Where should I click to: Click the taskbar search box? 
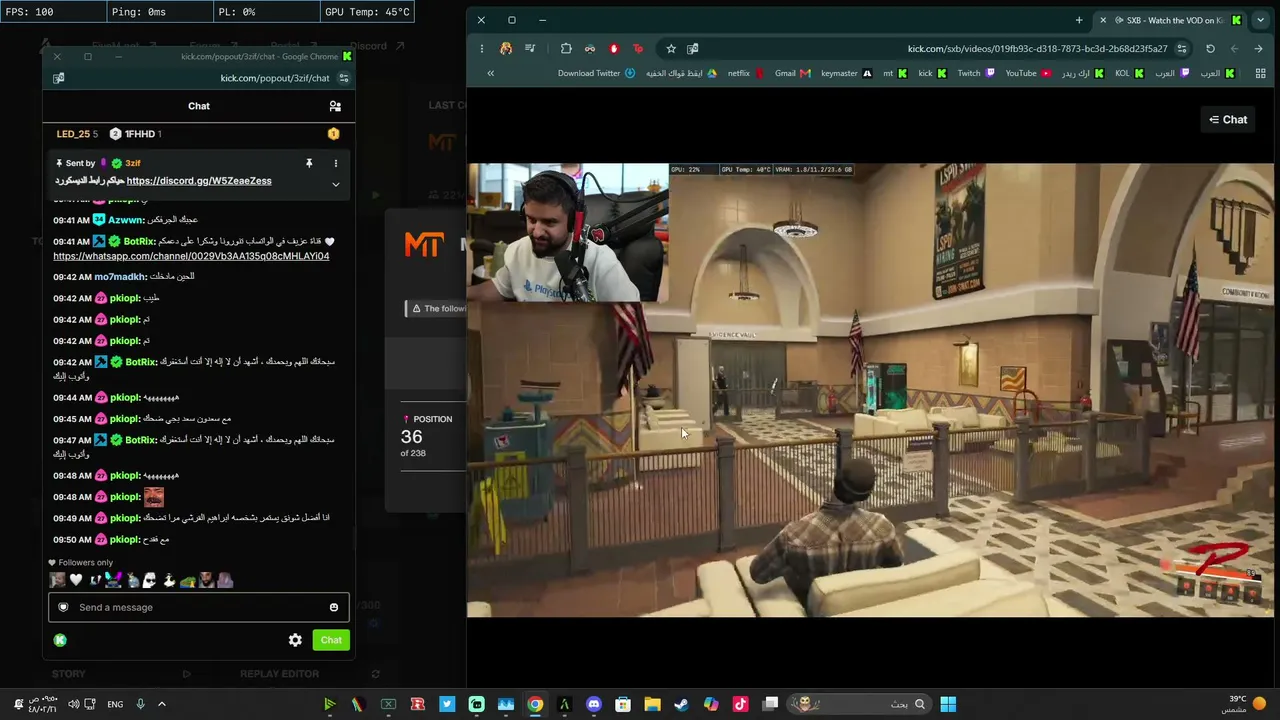(x=860, y=704)
